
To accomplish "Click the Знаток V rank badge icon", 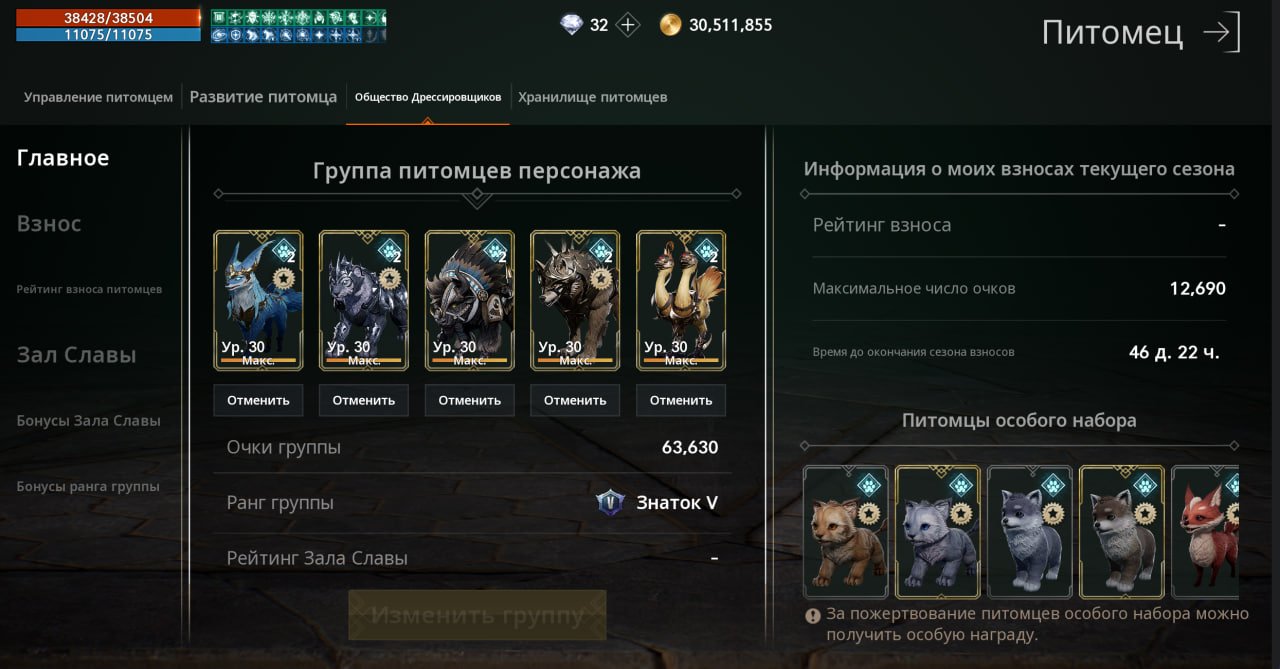I will point(610,502).
